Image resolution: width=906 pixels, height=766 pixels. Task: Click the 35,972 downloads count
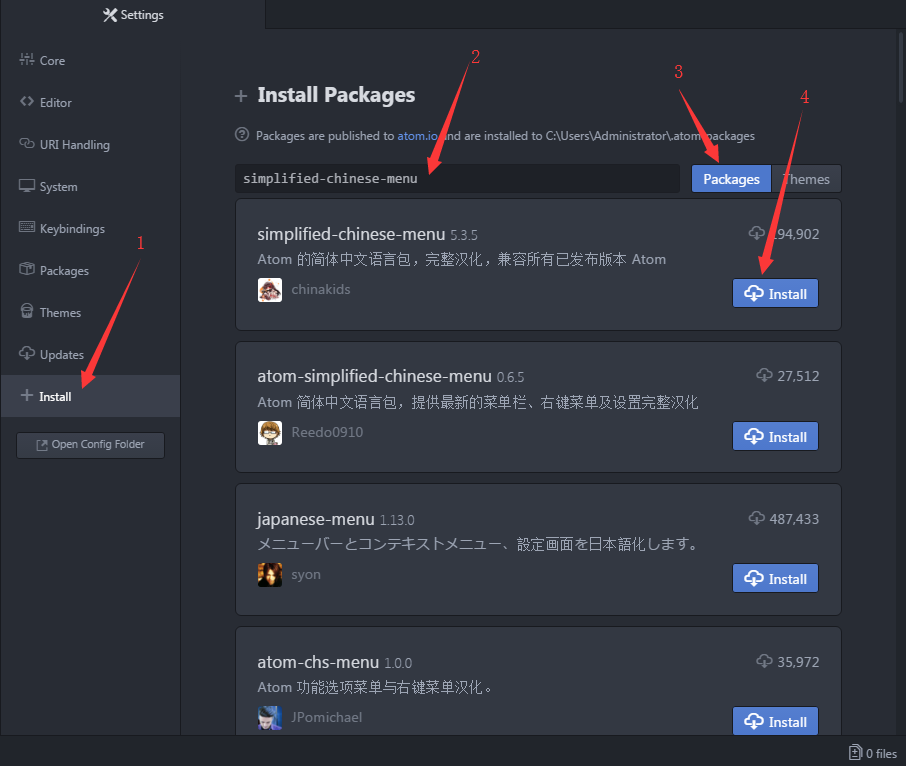(x=798, y=662)
